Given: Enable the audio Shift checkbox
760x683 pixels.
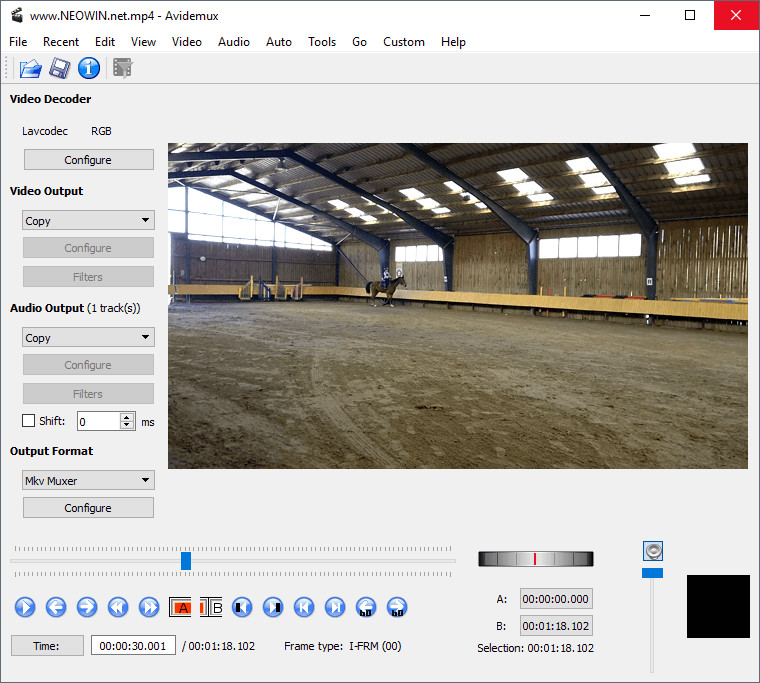Looking at the screenshot, I should pos(28,421).
